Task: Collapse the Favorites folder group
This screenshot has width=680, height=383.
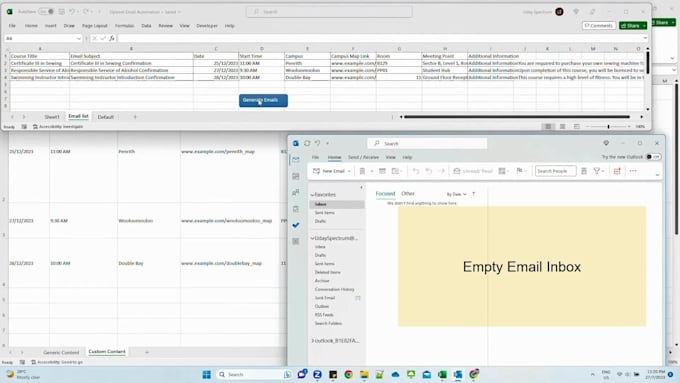Action: point(312,195)
